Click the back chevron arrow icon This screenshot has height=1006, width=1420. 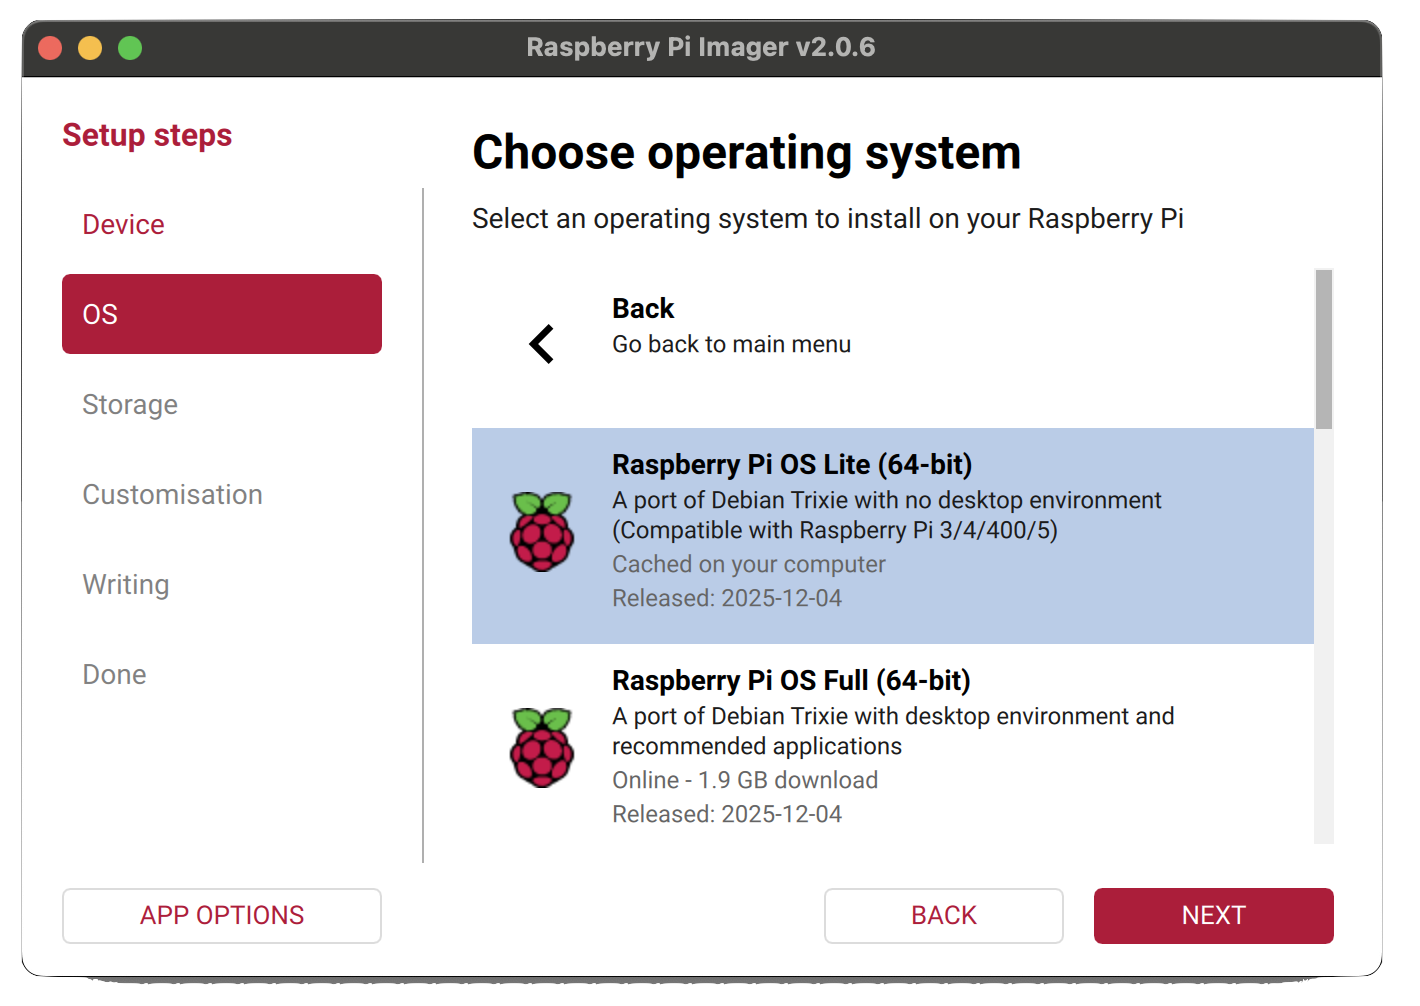pos(540,343)
